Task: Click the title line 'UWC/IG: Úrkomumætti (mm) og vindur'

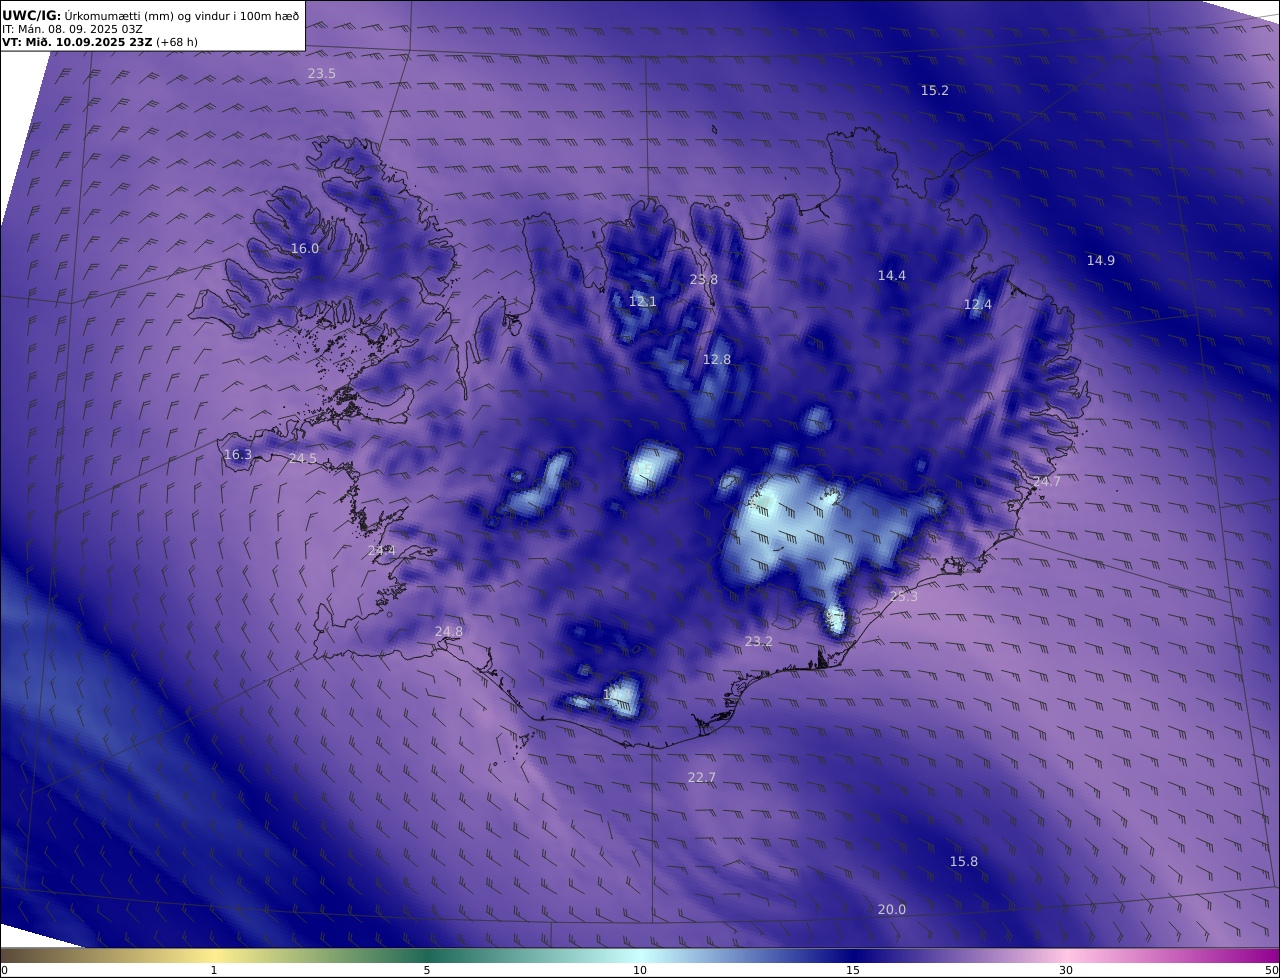Action: click(x=151, y=15)
